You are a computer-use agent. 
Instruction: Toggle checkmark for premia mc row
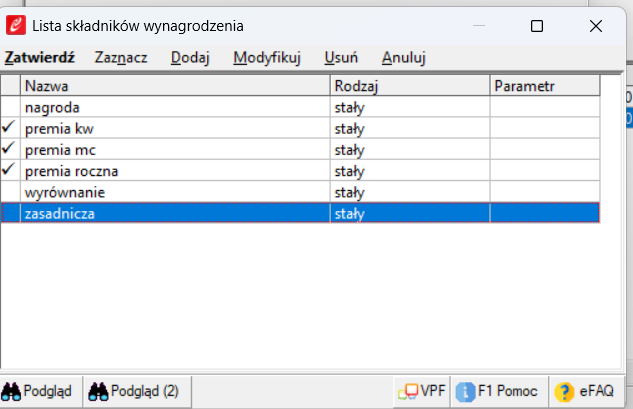click(10, 149)
